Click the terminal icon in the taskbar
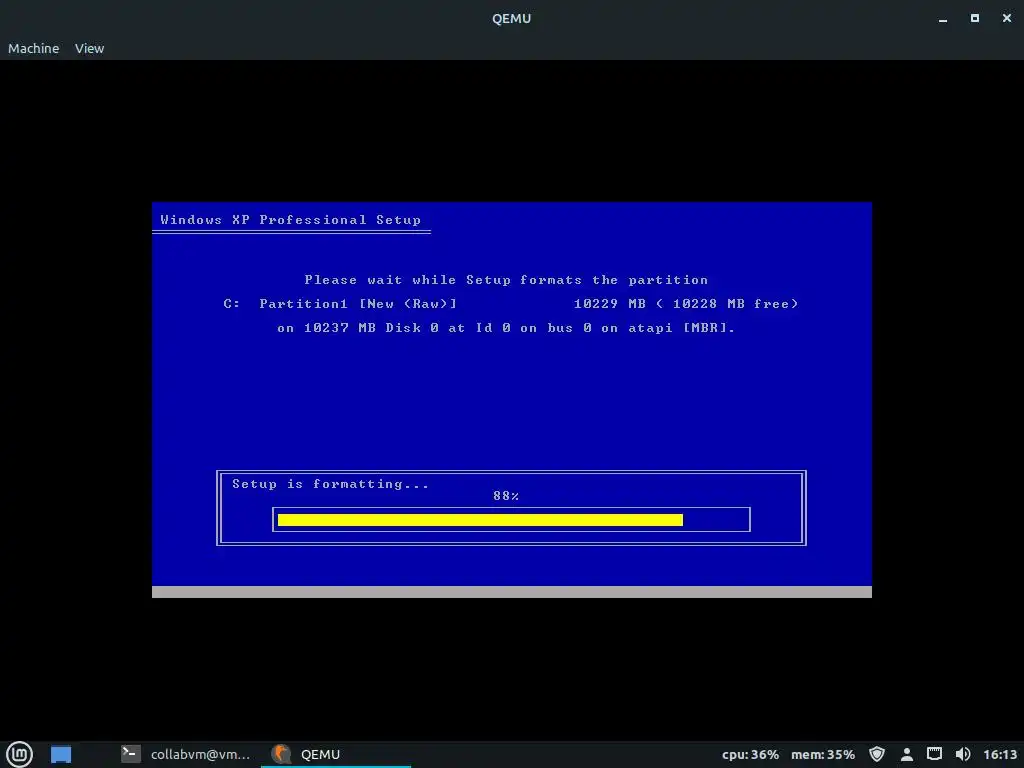The image size is (1024, 768). 131,754
